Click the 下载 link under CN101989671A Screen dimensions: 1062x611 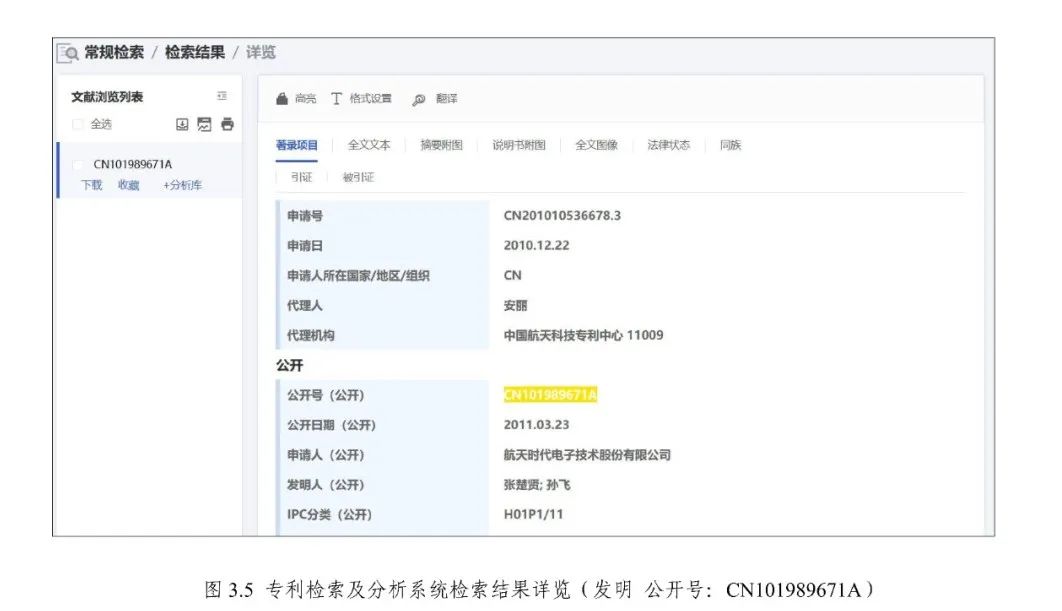point(91,185)
